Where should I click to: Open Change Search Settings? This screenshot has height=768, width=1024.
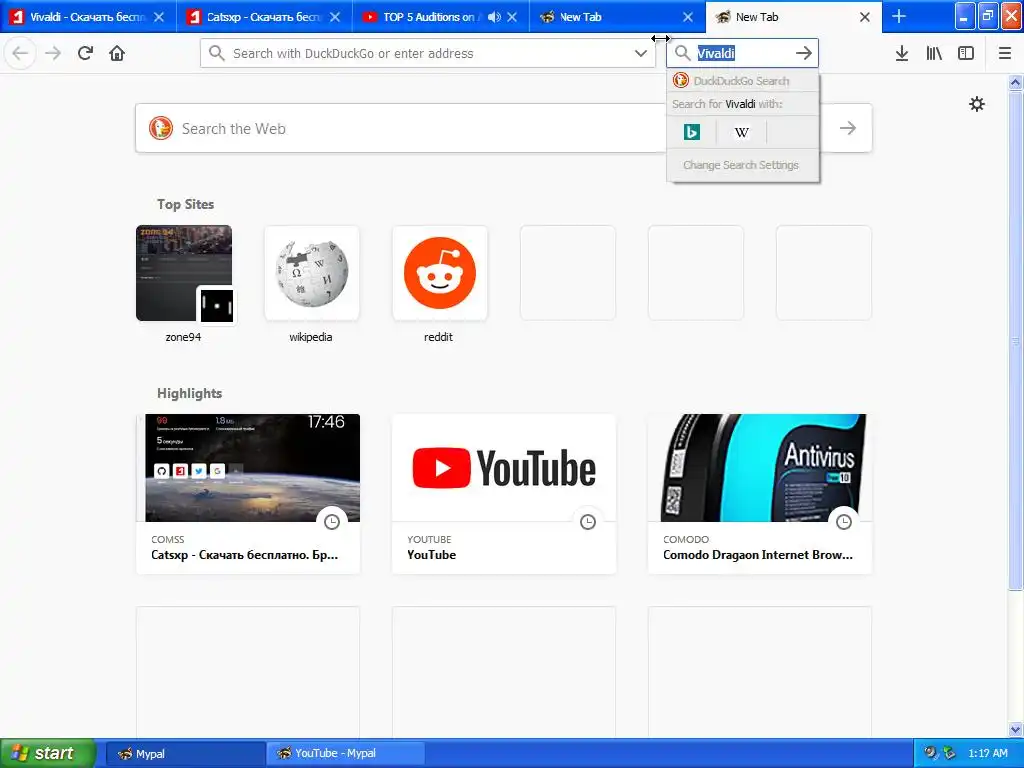tap(741, 165)
